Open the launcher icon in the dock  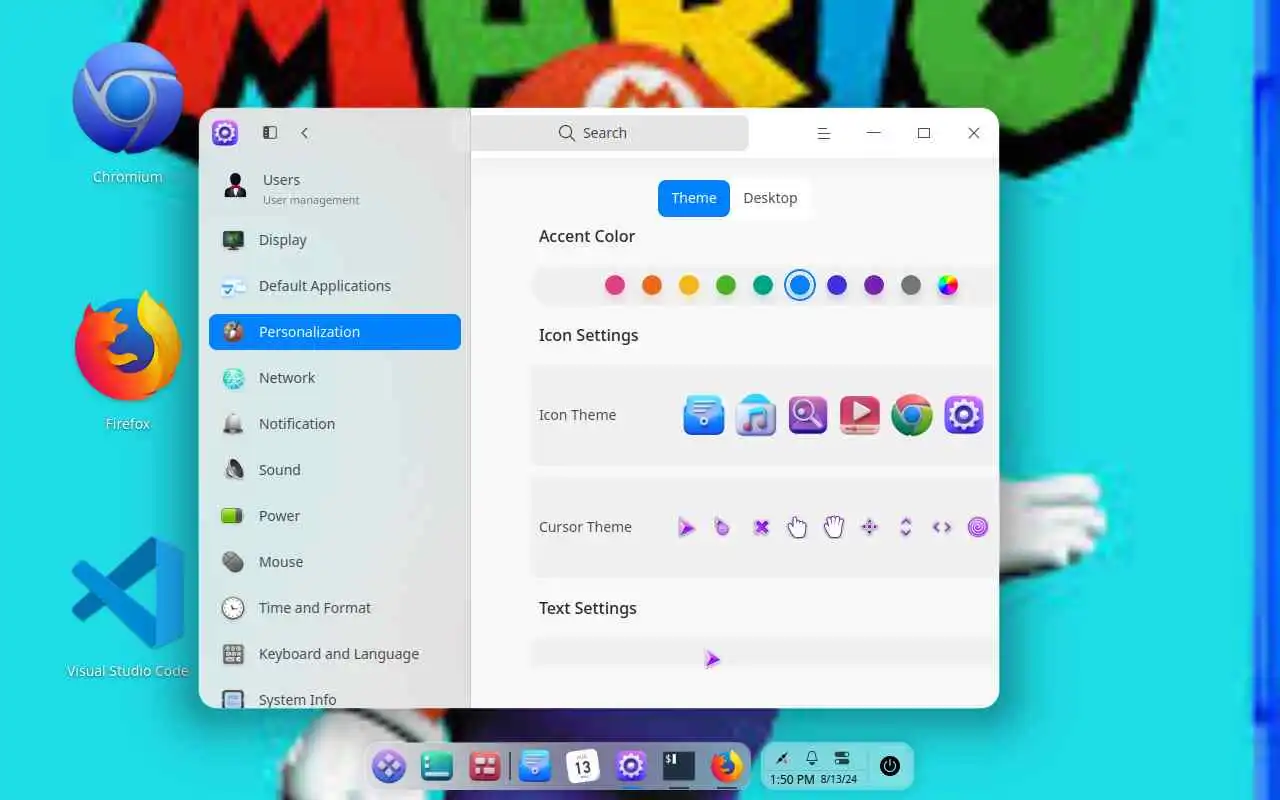coord(389,767)
